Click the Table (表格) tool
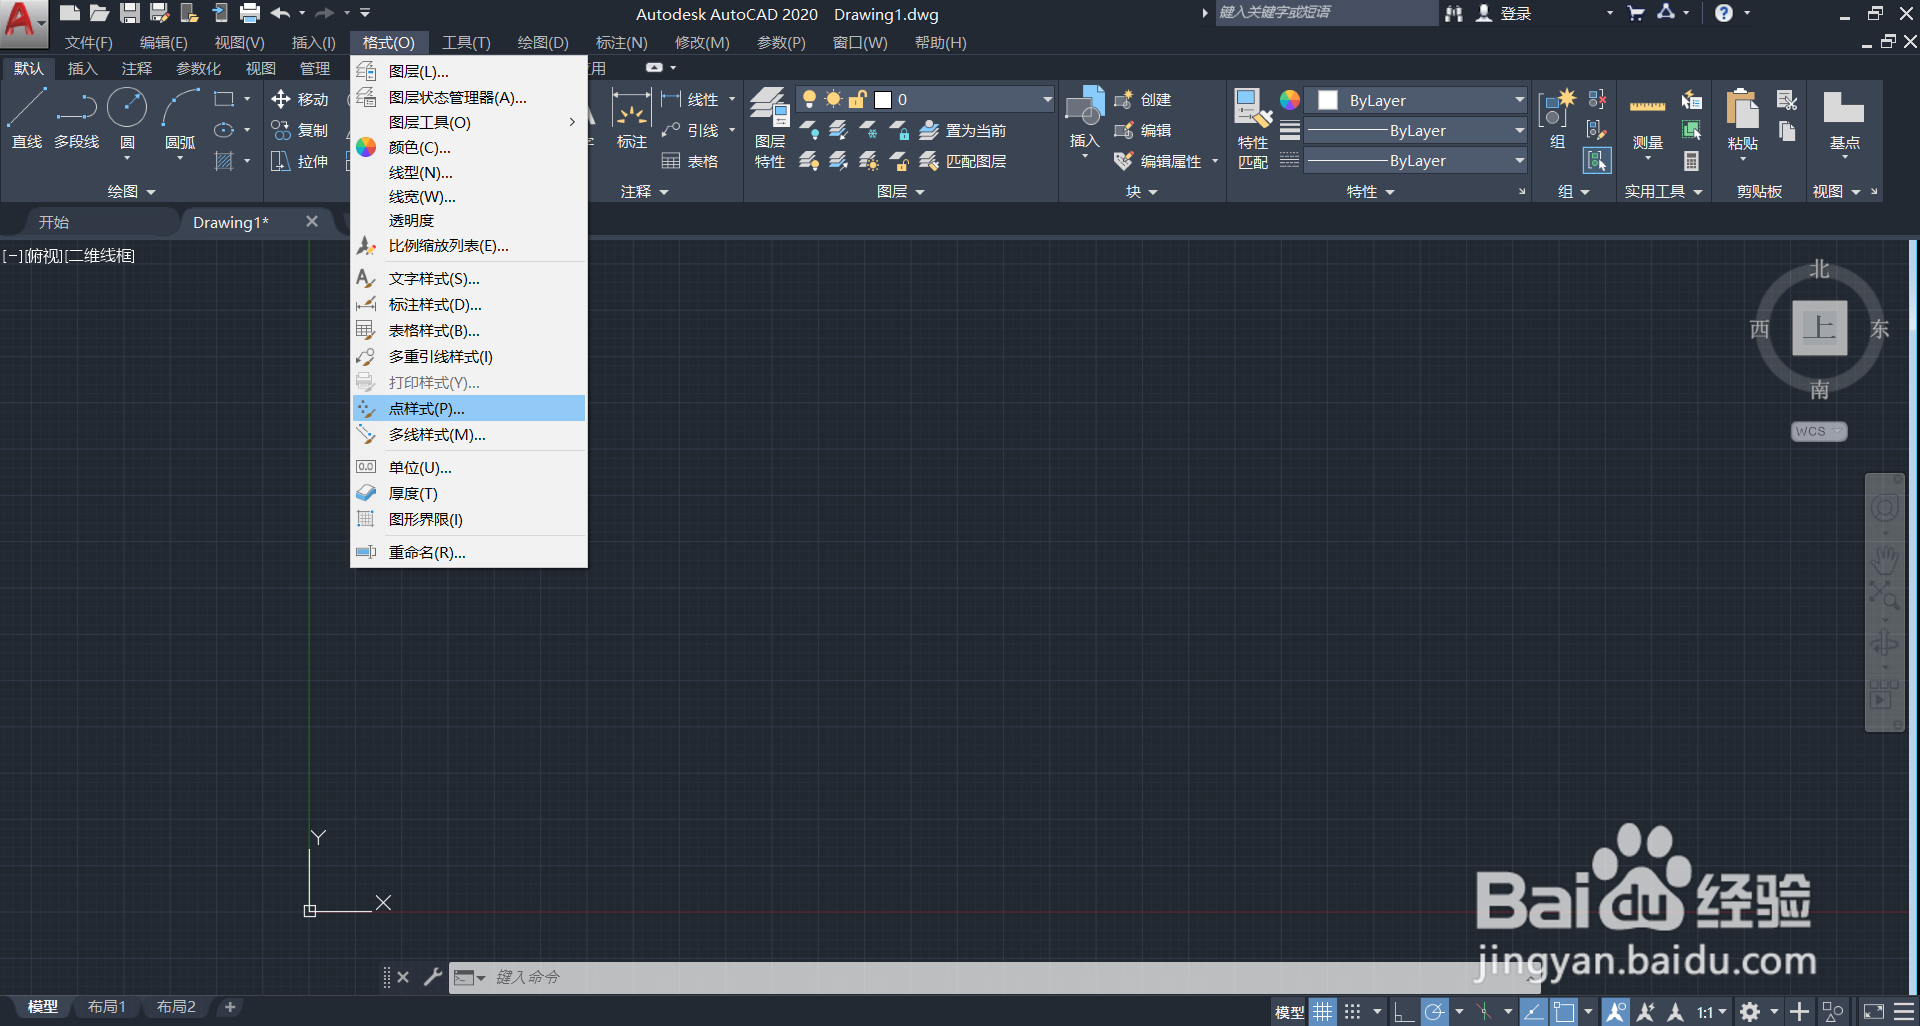The height and width of the screenshot is (1026, 1920). [690, 161]
